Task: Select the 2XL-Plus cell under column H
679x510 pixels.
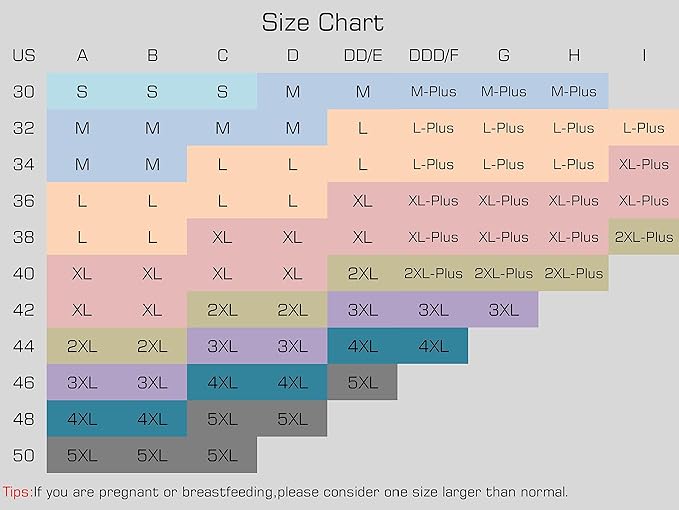Action: [x=573, y=273]
